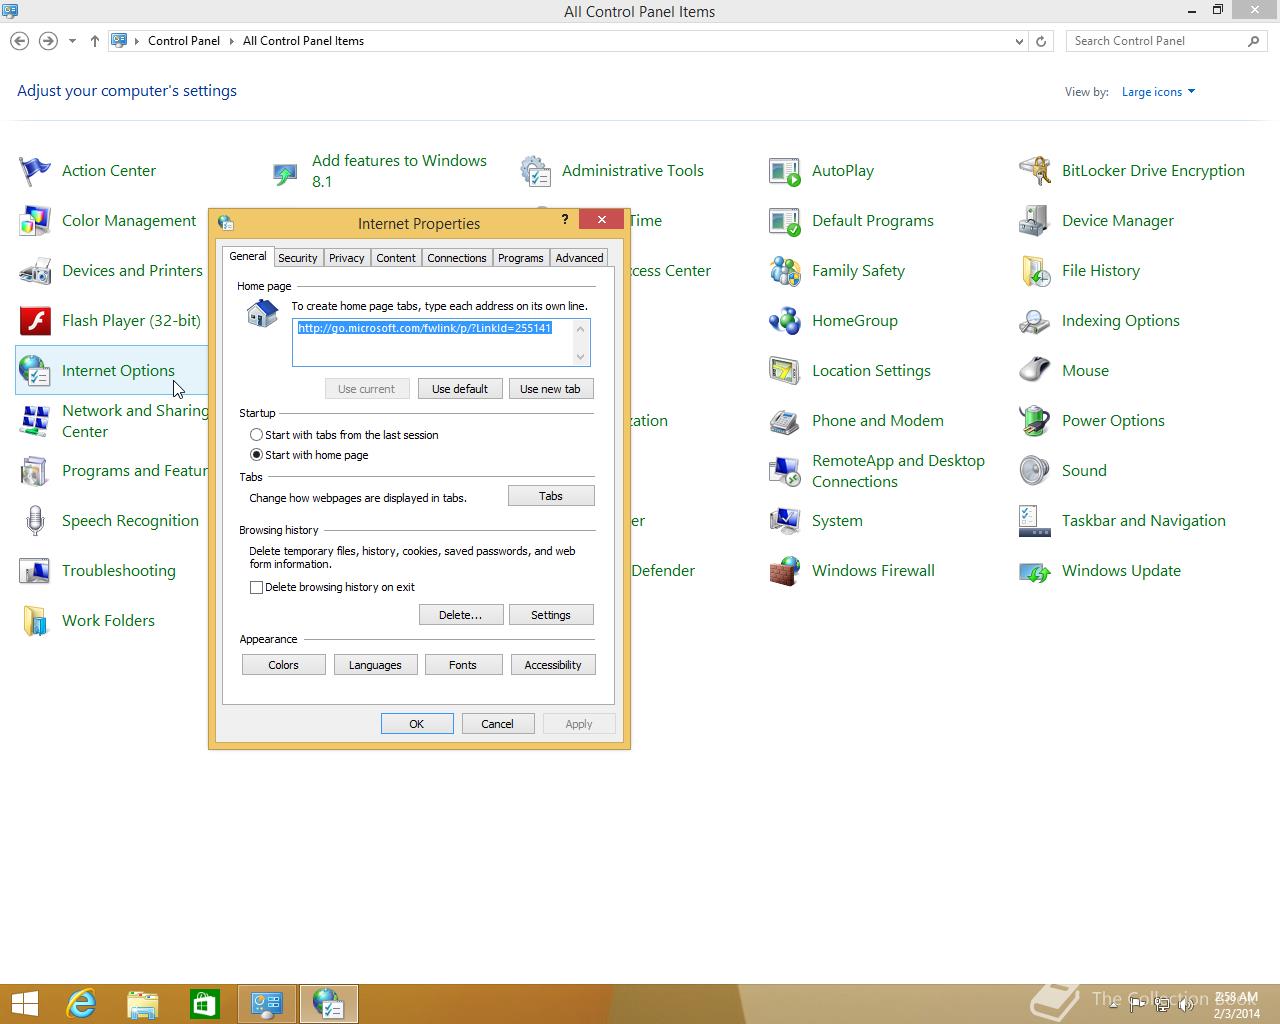Open the Network and Sharing Center icon
The width and height of the screenshot is (1280, 1024).
(x=35, y=421)
